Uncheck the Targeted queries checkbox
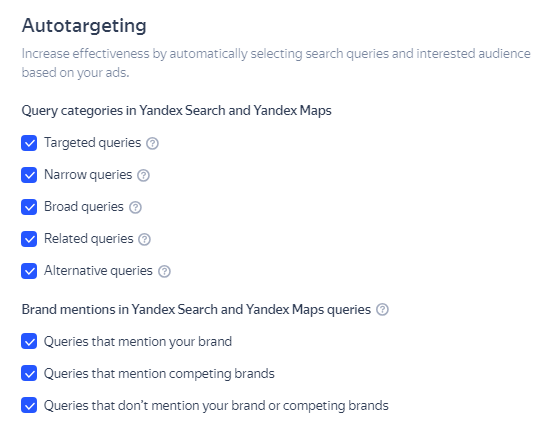This screenshot has width=550, height=435. 29,143
